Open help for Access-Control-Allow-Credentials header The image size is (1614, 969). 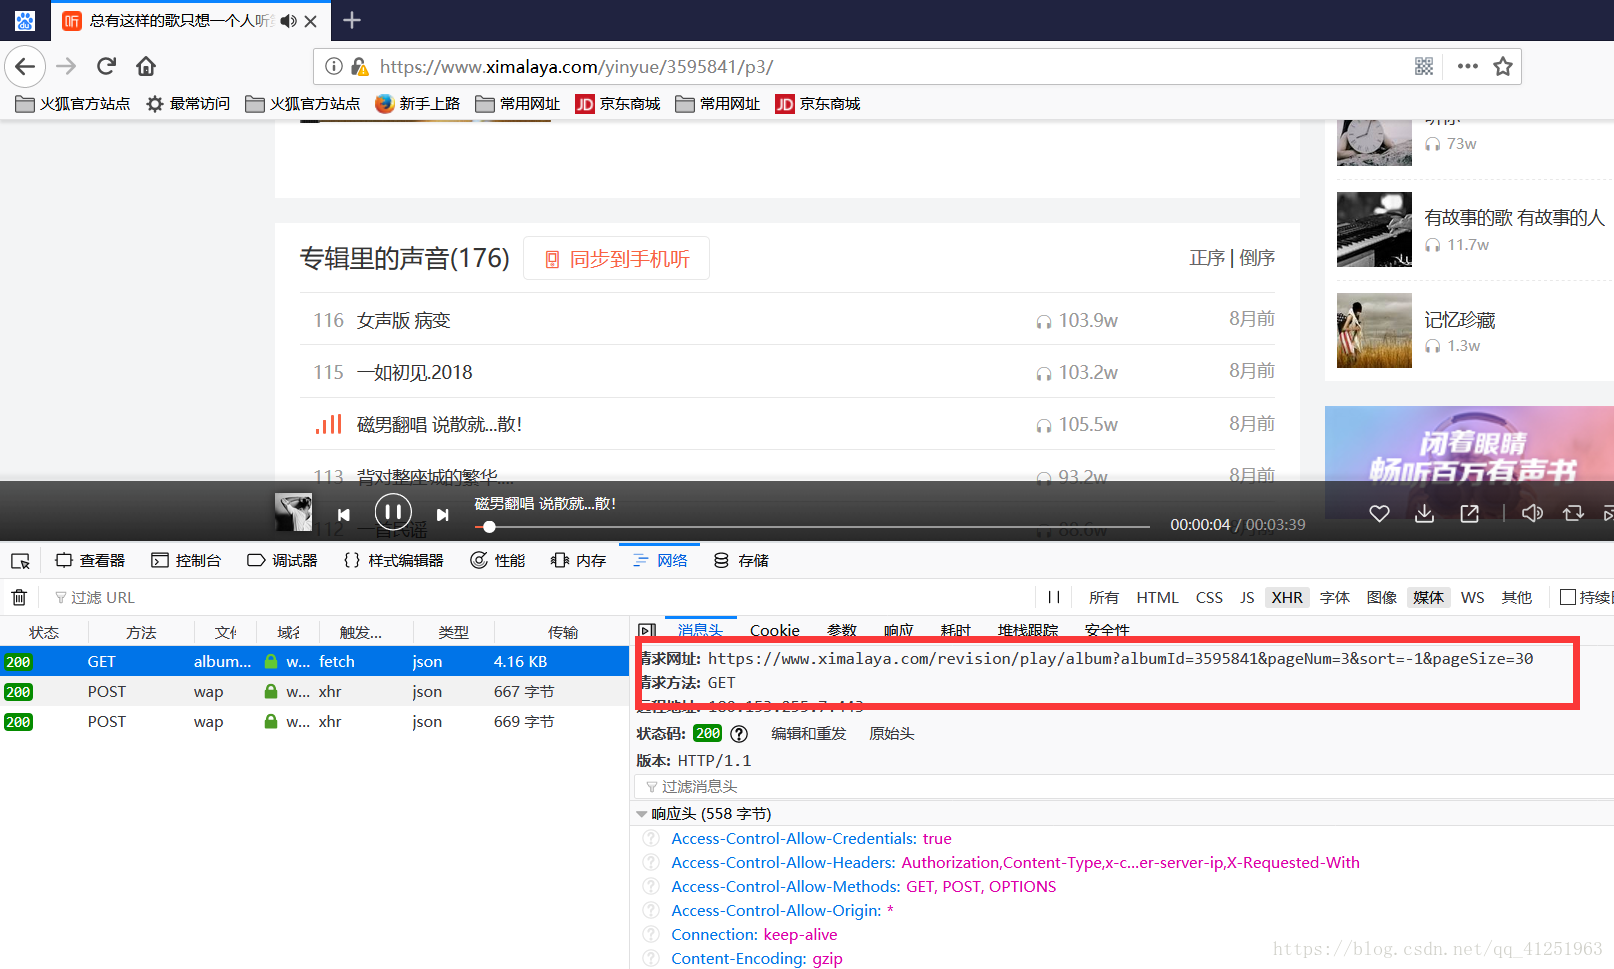point(651,838)
